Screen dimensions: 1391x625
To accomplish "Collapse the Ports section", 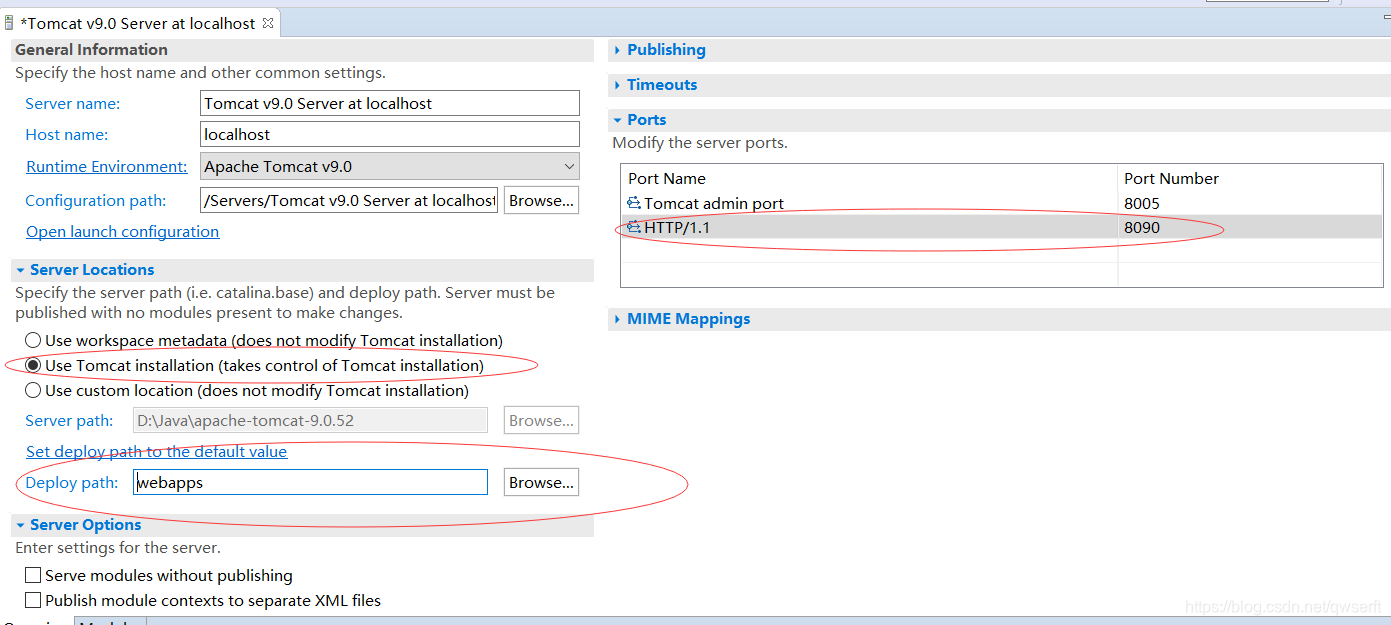I will (617, 120).
